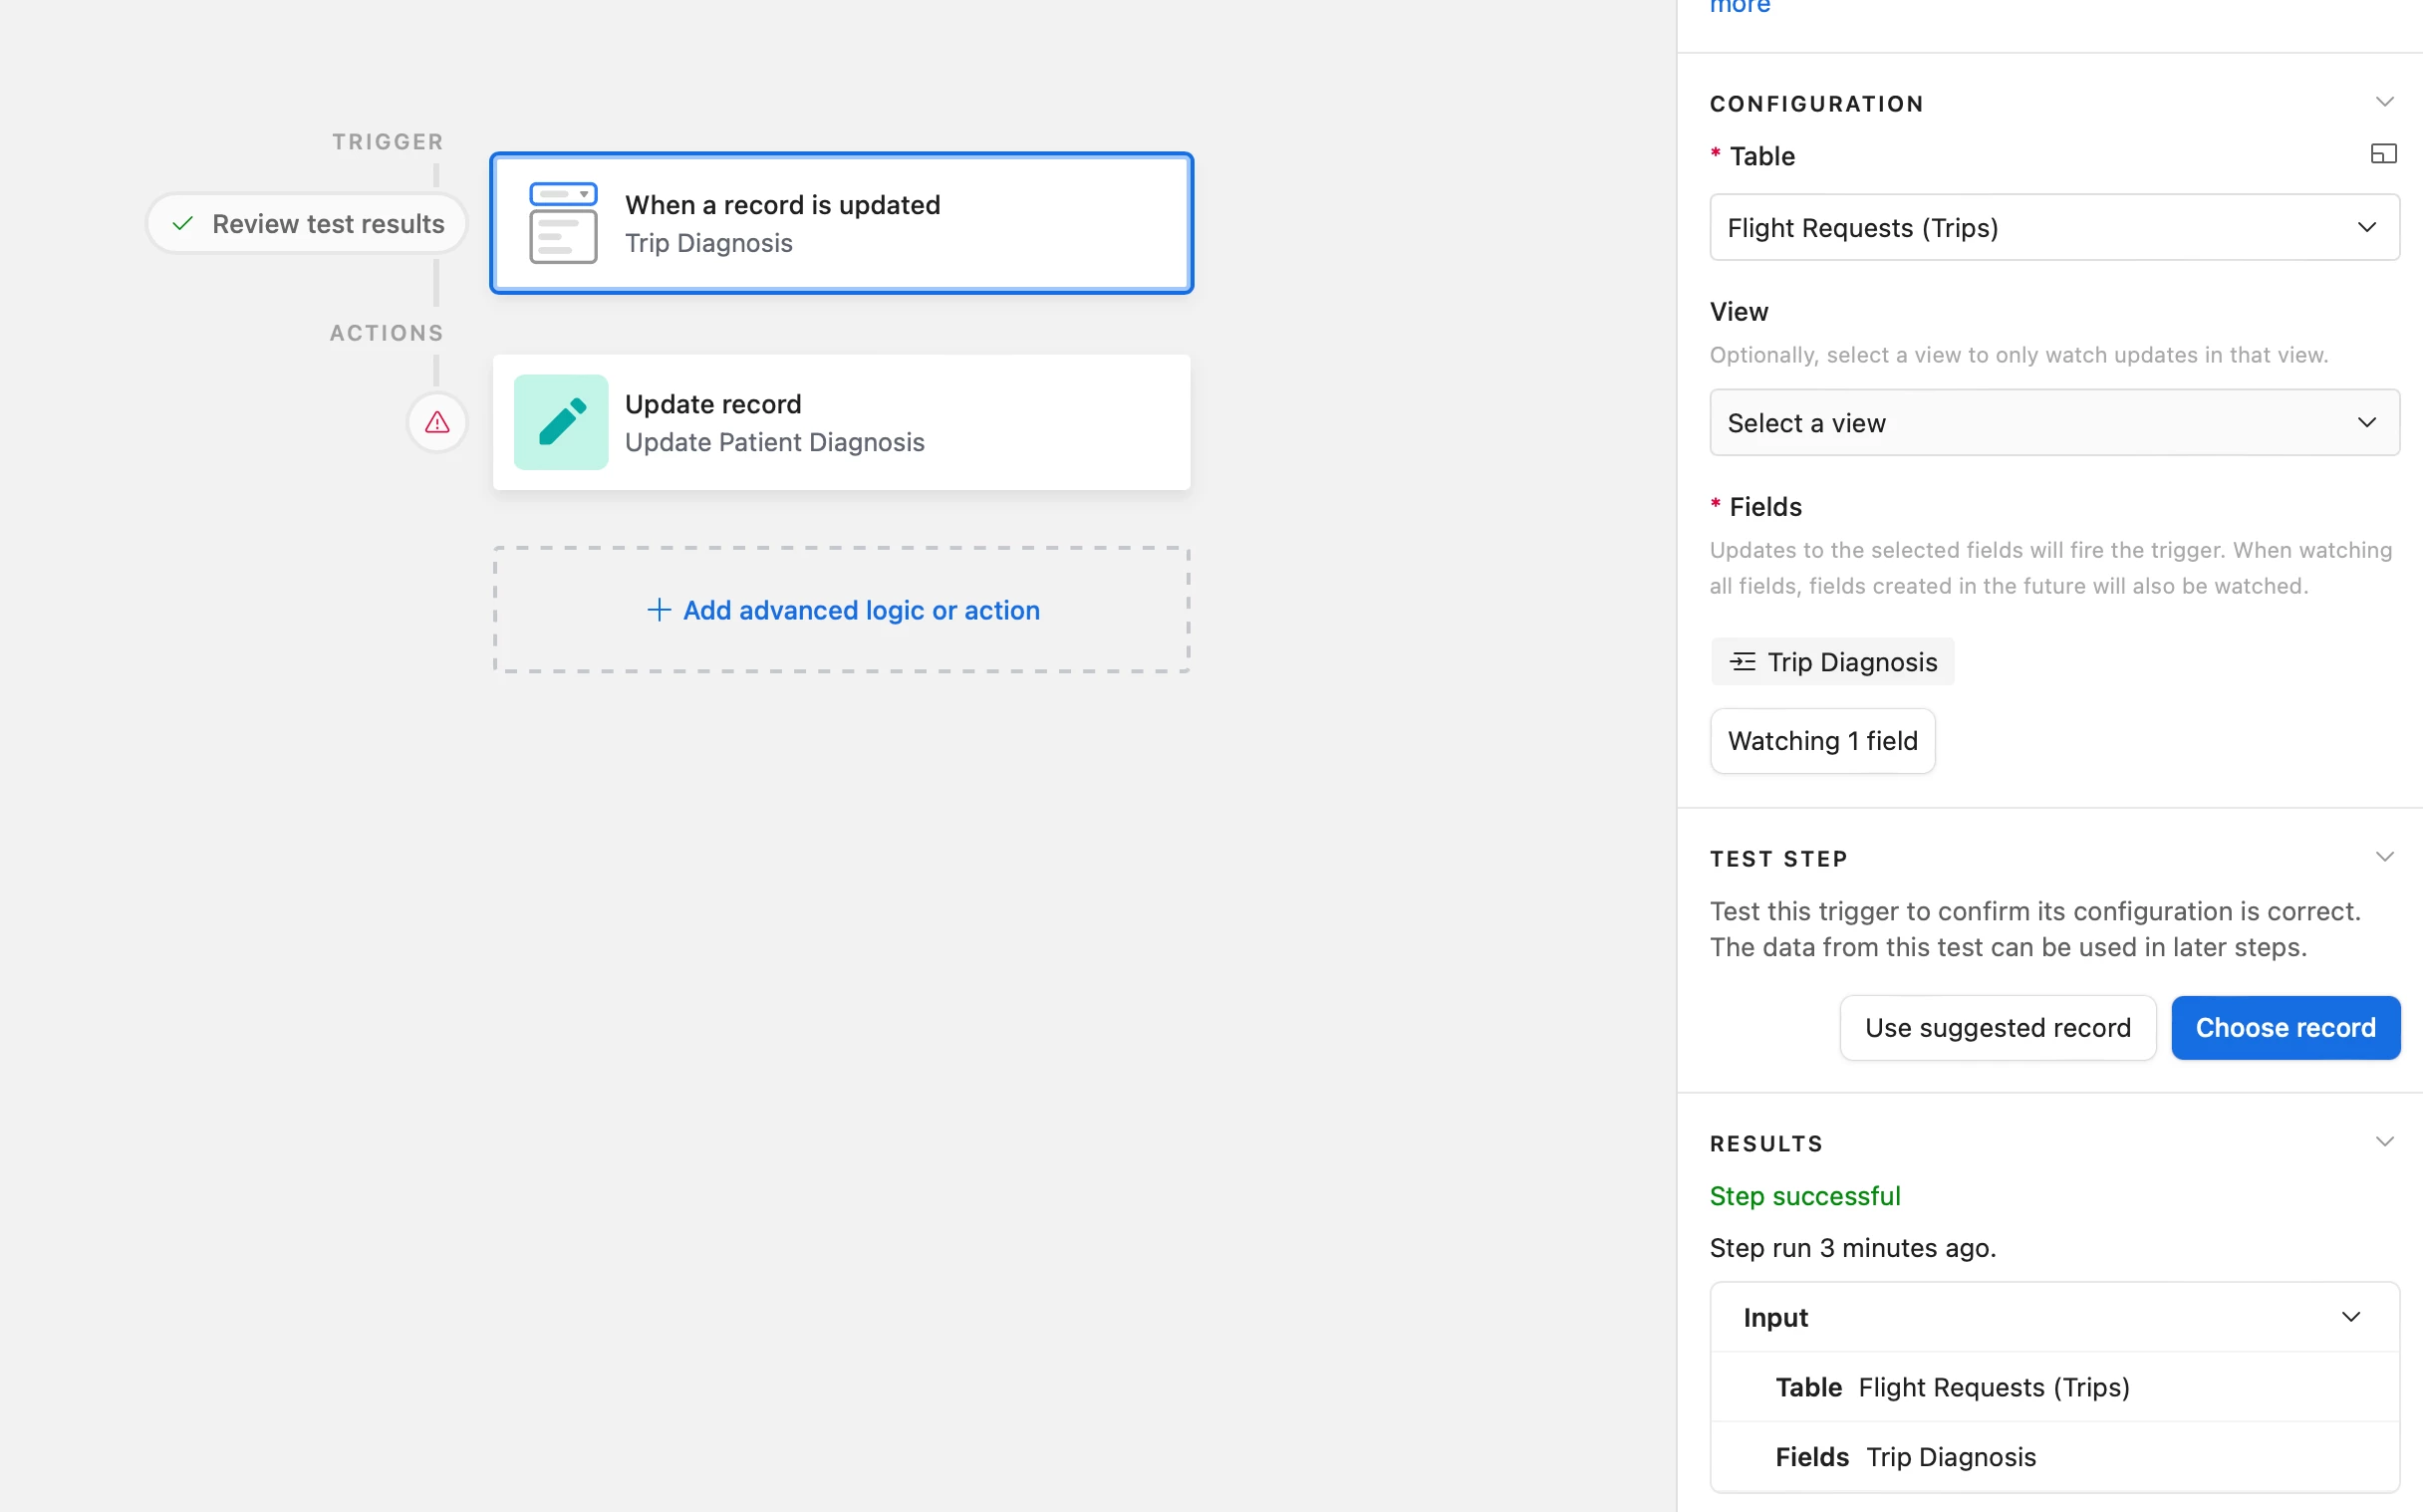The width and height of the screenshot is (2423, 1512).
Task: Click the Trip Diagnosis field type icon
Action: [1743, 662]
